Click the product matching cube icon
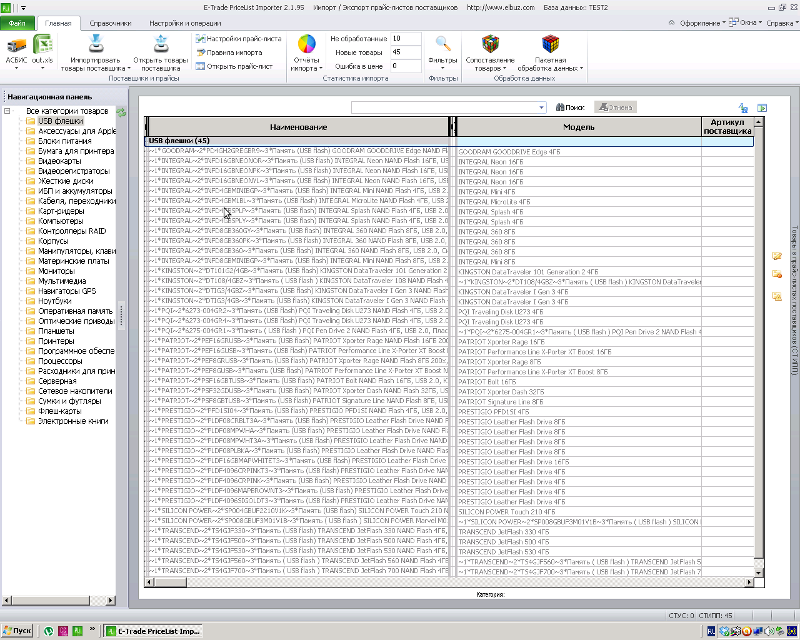This screenshot has width=800, height=640. click(490, 44)
